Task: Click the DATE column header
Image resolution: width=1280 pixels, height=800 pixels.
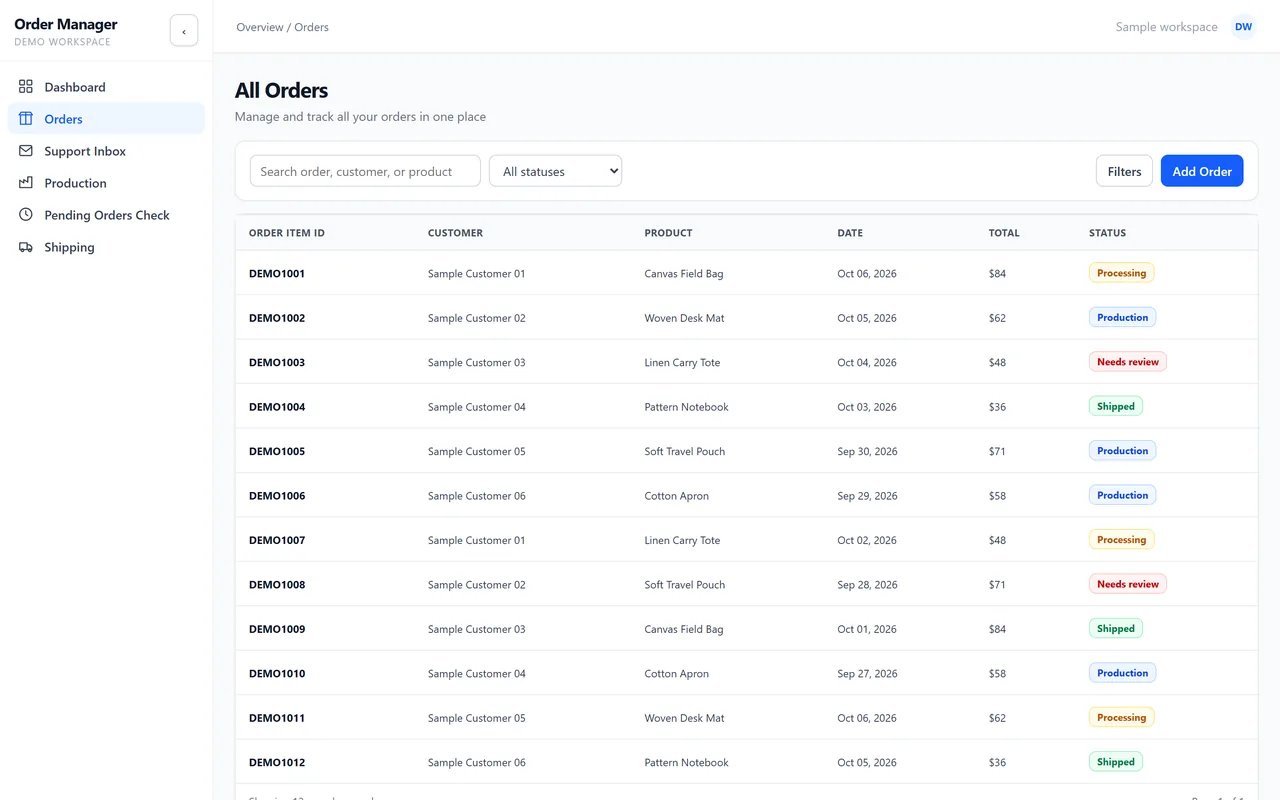Action: (850, 233)
